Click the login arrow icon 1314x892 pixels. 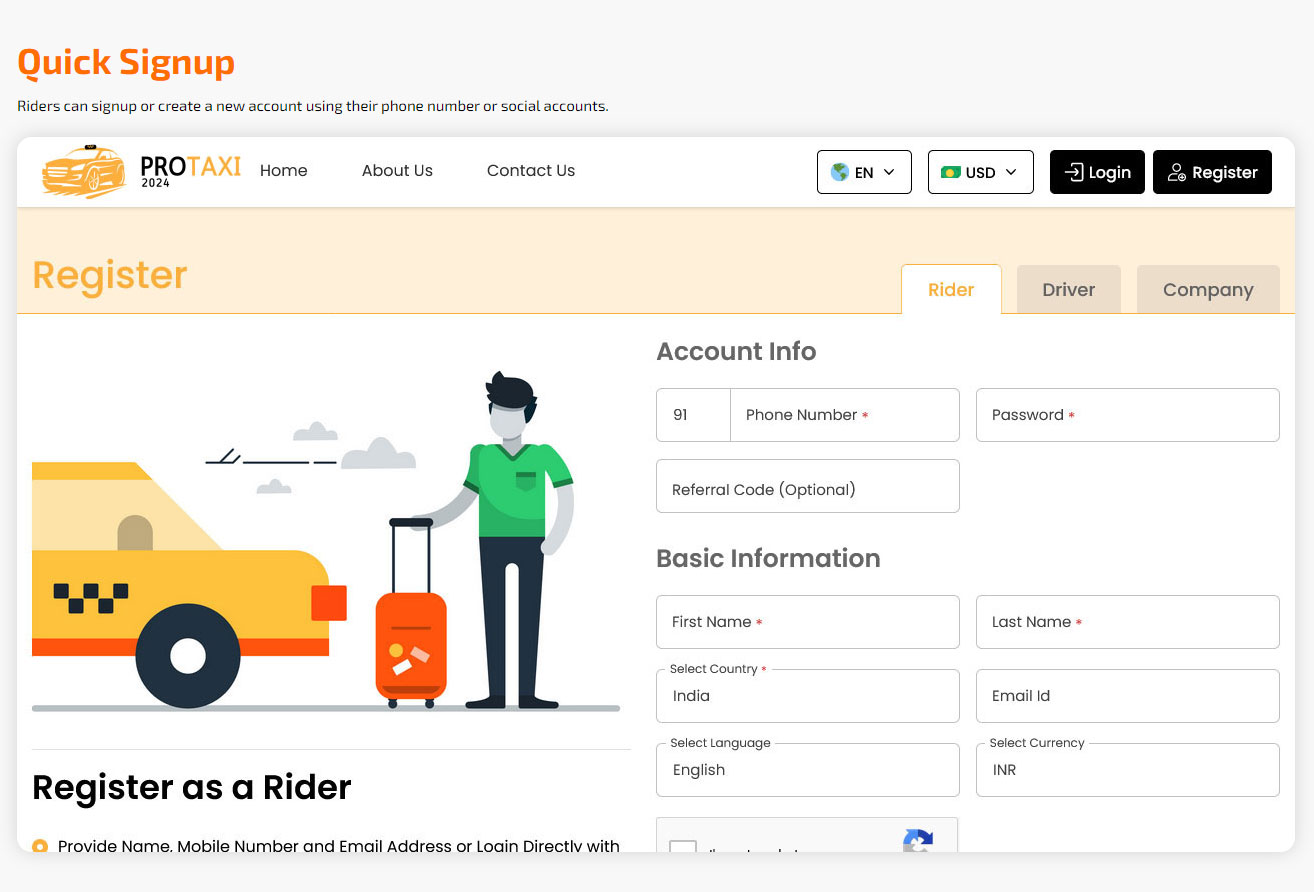tap(1073, 172)
